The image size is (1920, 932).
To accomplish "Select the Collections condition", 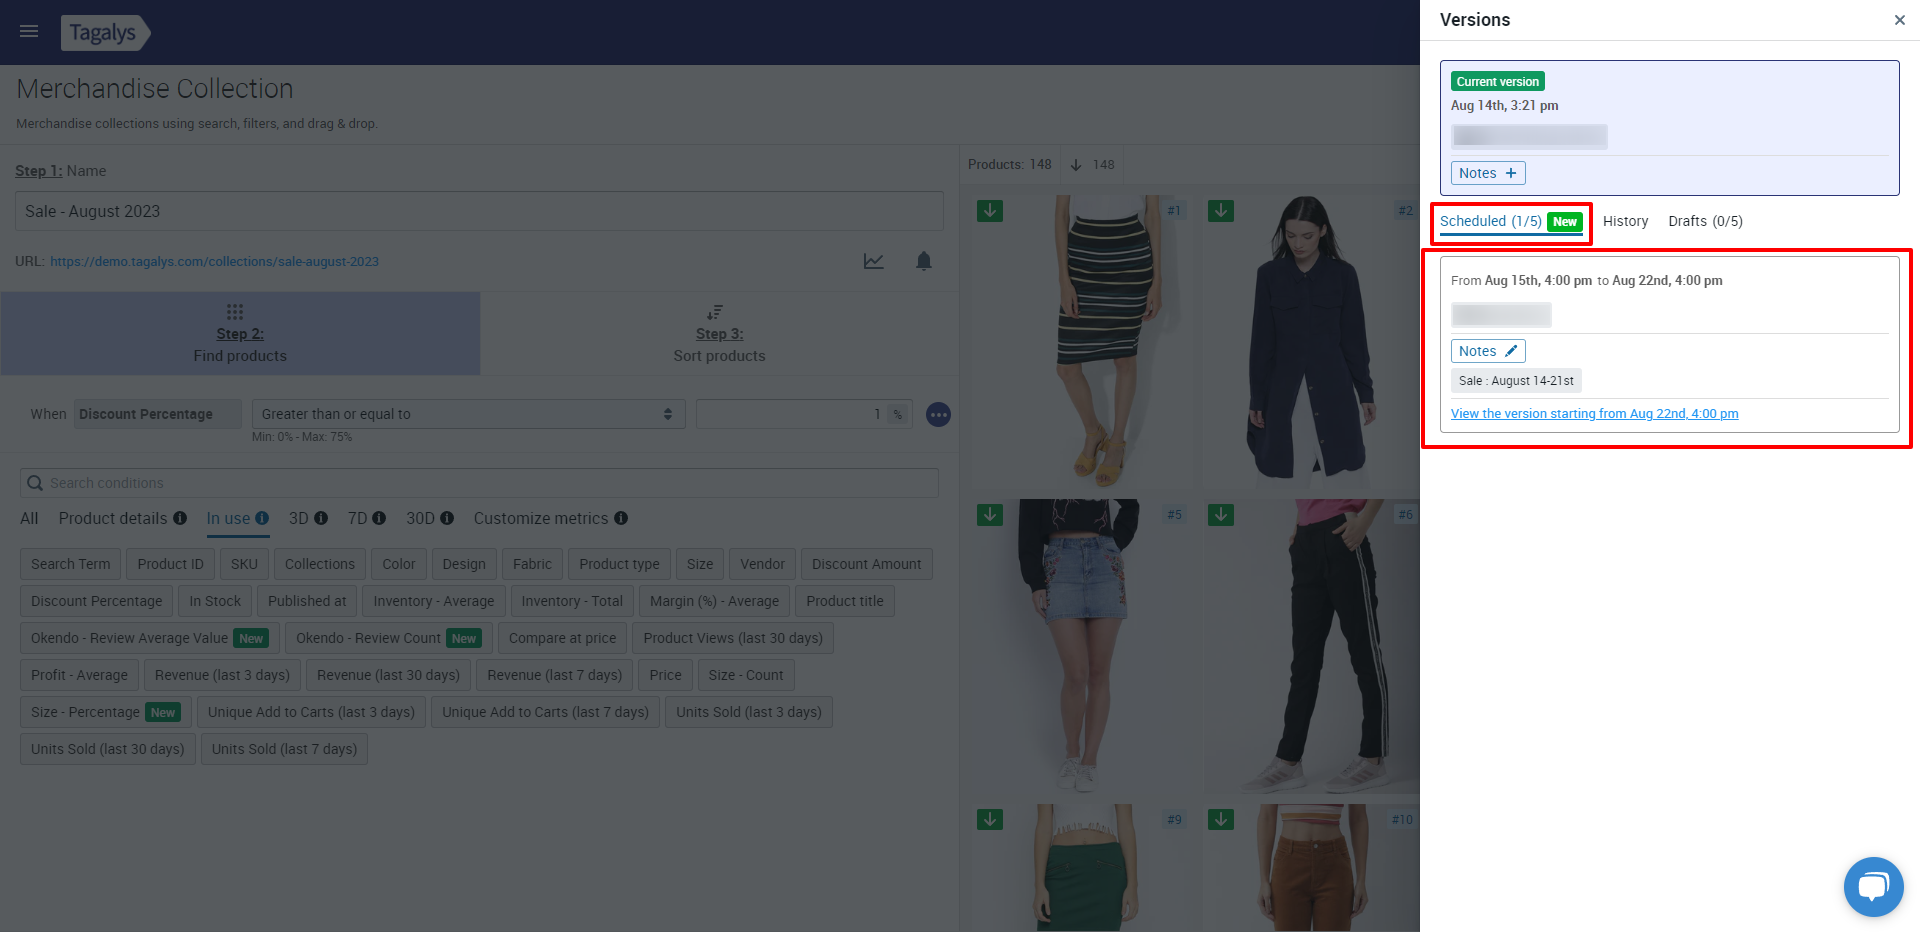I will [320, 564].
